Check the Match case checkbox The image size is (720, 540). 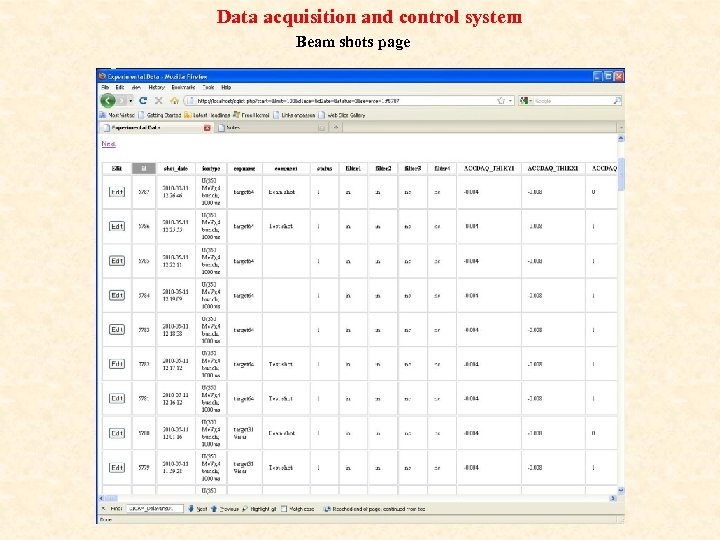click(x=284, y=509)
